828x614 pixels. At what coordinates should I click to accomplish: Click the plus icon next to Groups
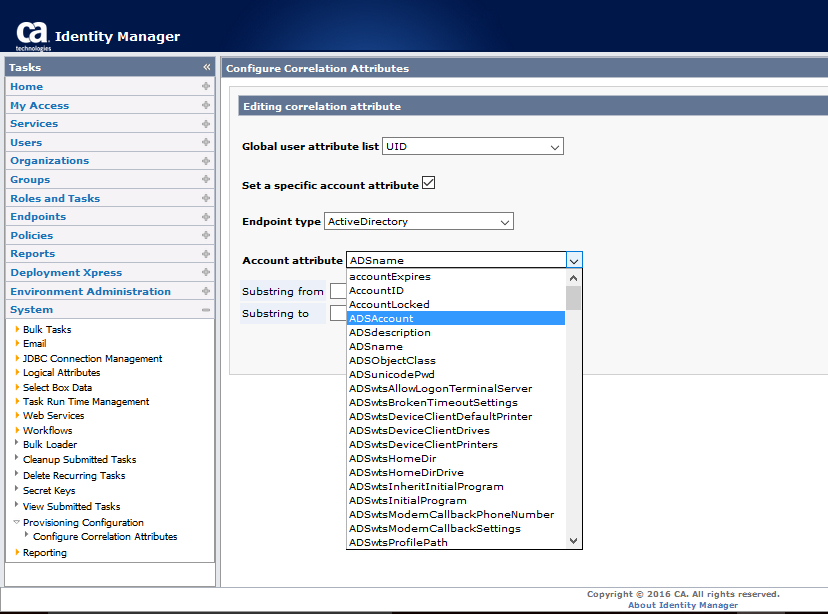pos(205,179)
